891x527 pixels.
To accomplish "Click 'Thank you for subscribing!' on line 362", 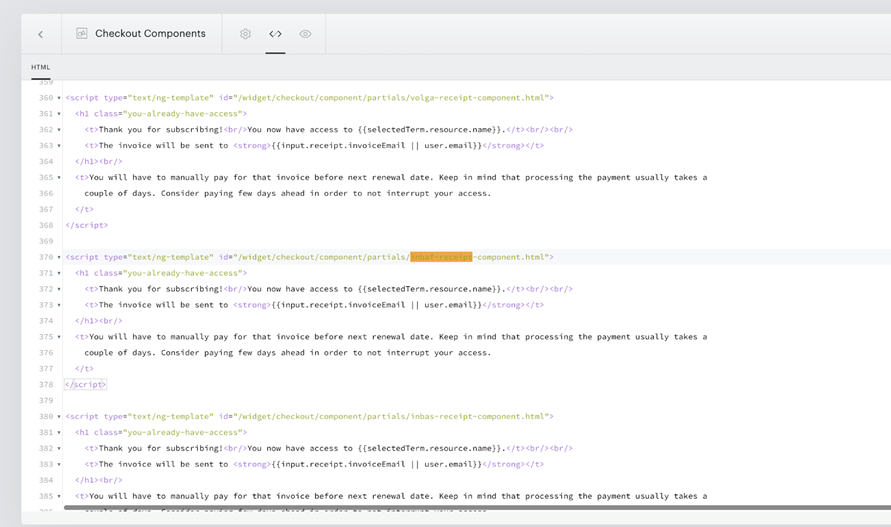I will (161, 130).
